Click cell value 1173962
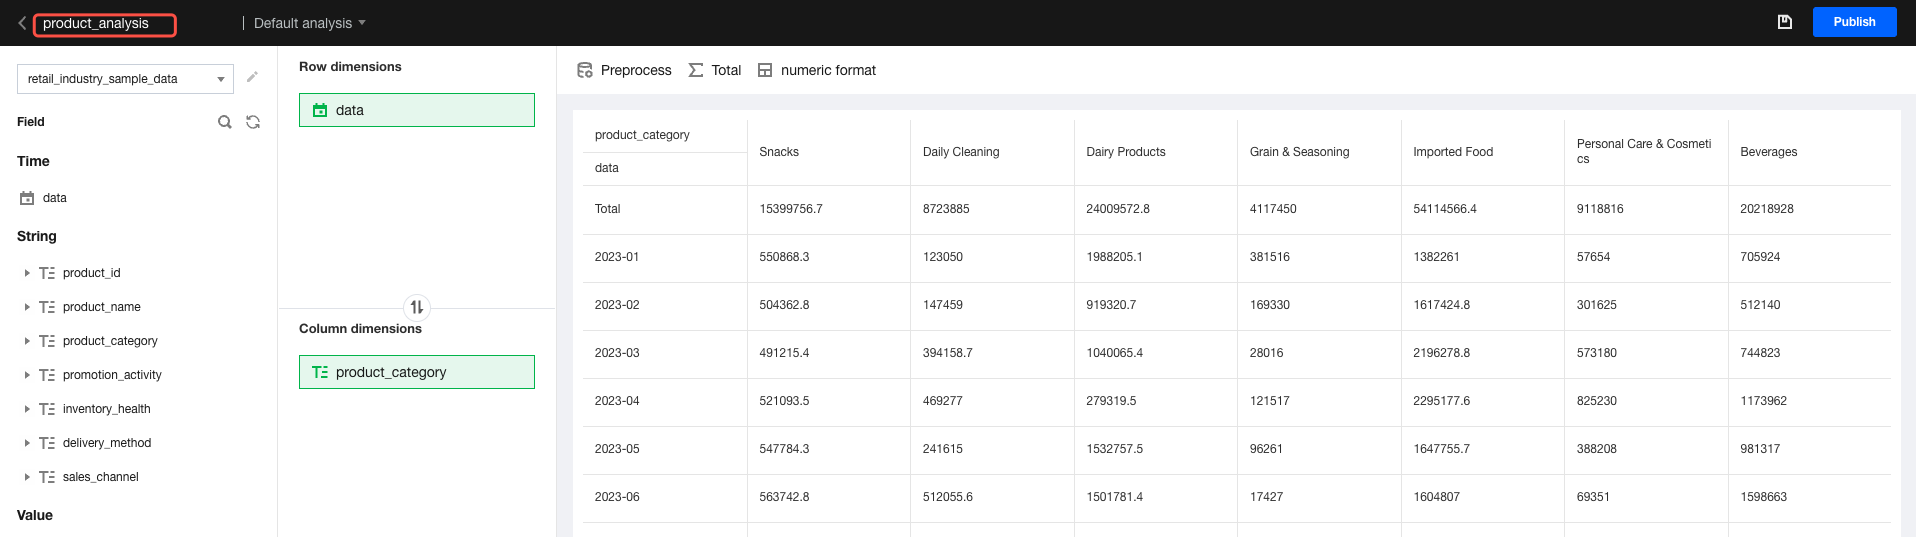 [x=1763, y=401]
